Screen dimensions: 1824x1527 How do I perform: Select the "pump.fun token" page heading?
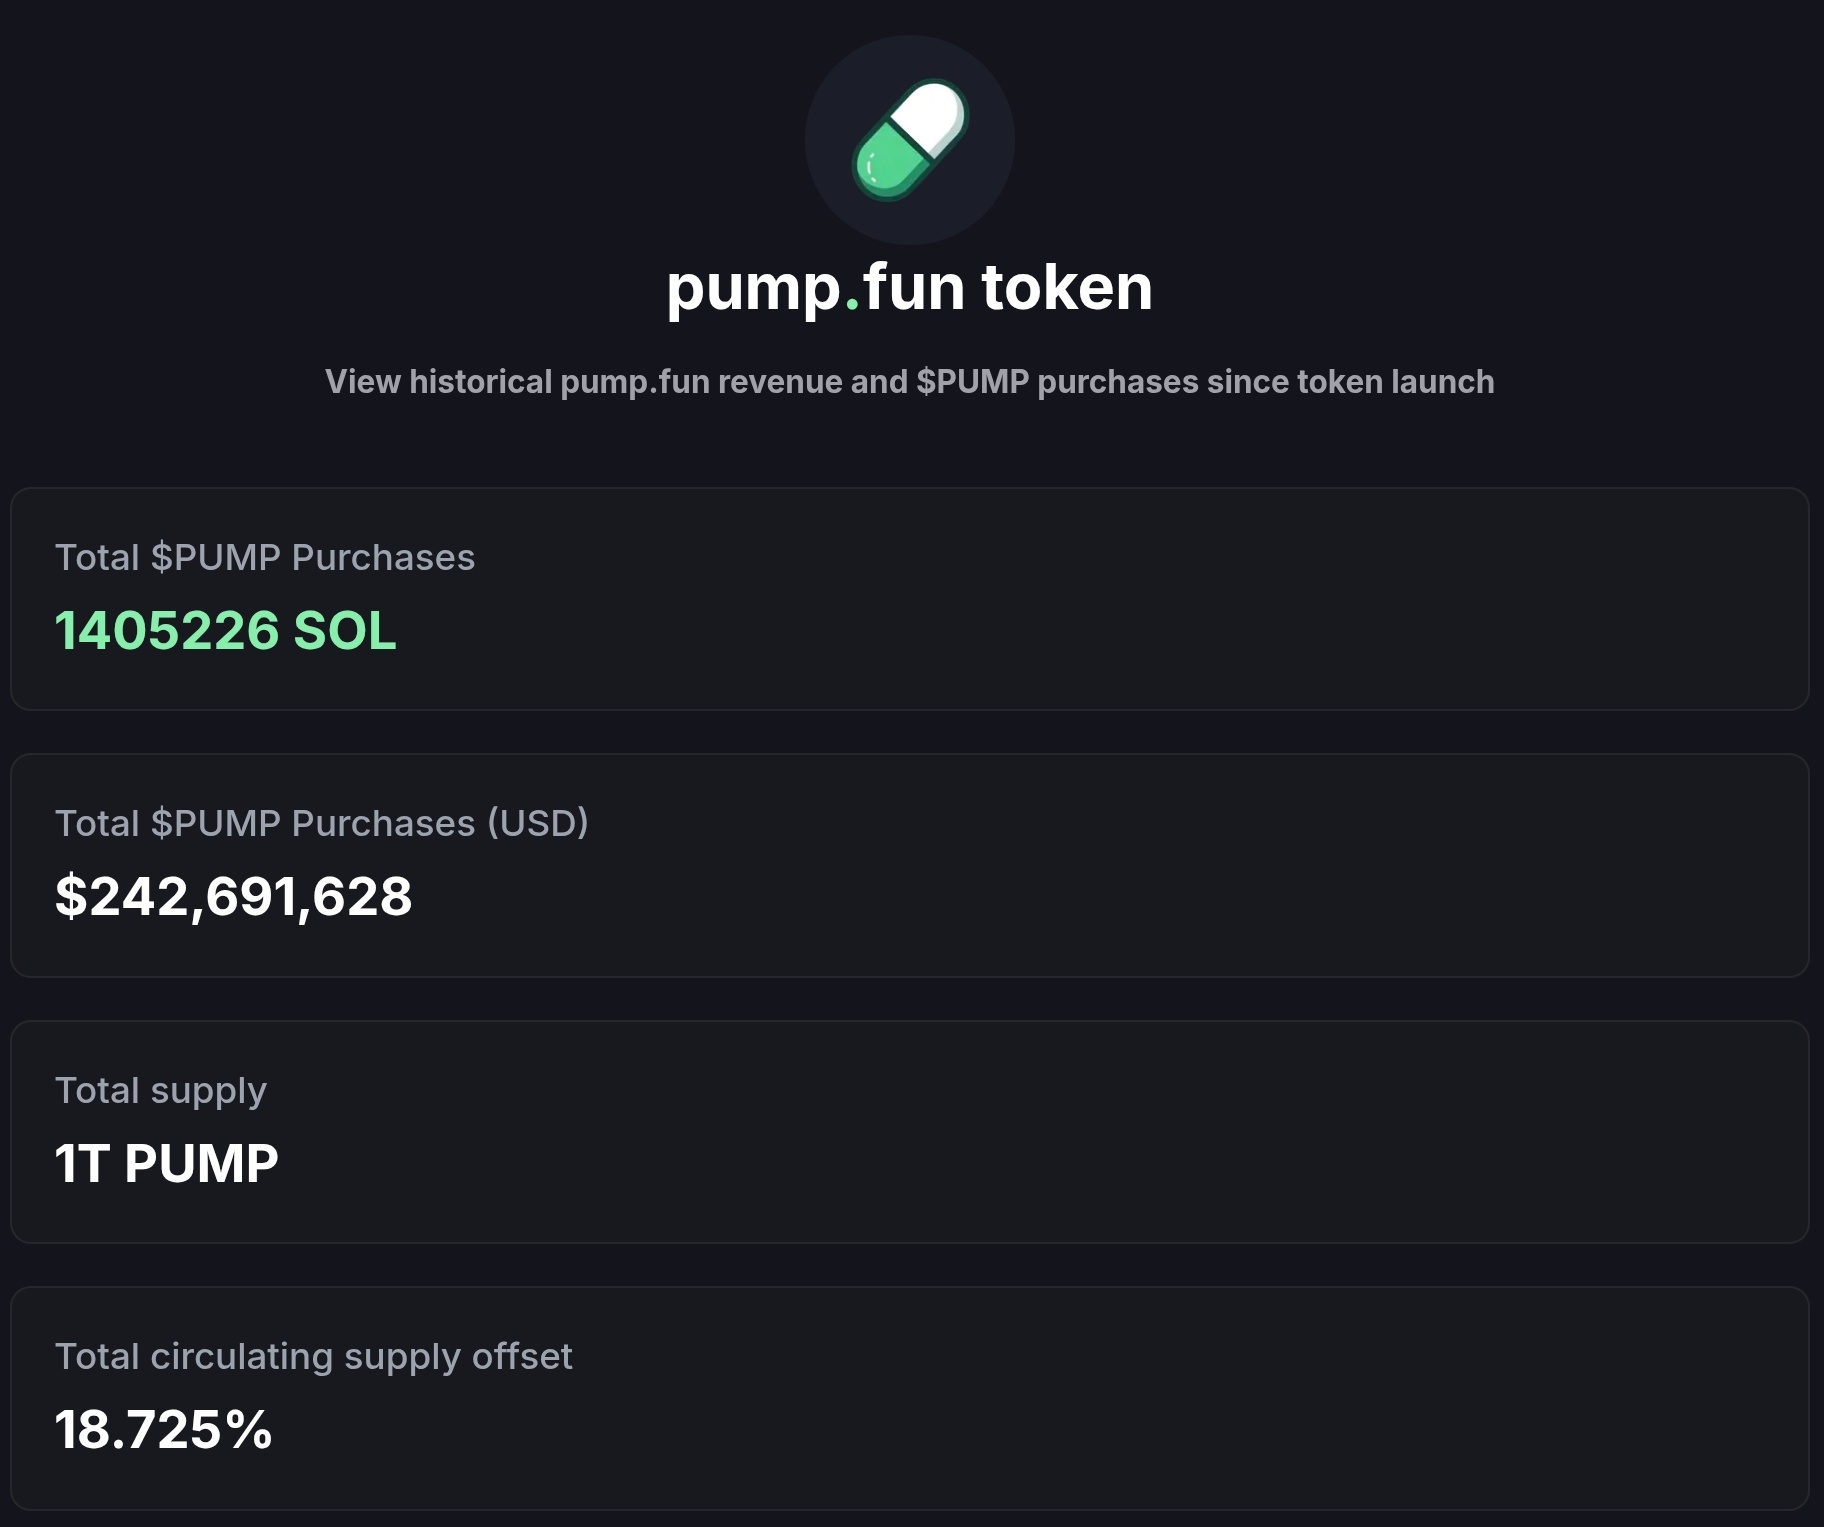[x=909, y=288]
